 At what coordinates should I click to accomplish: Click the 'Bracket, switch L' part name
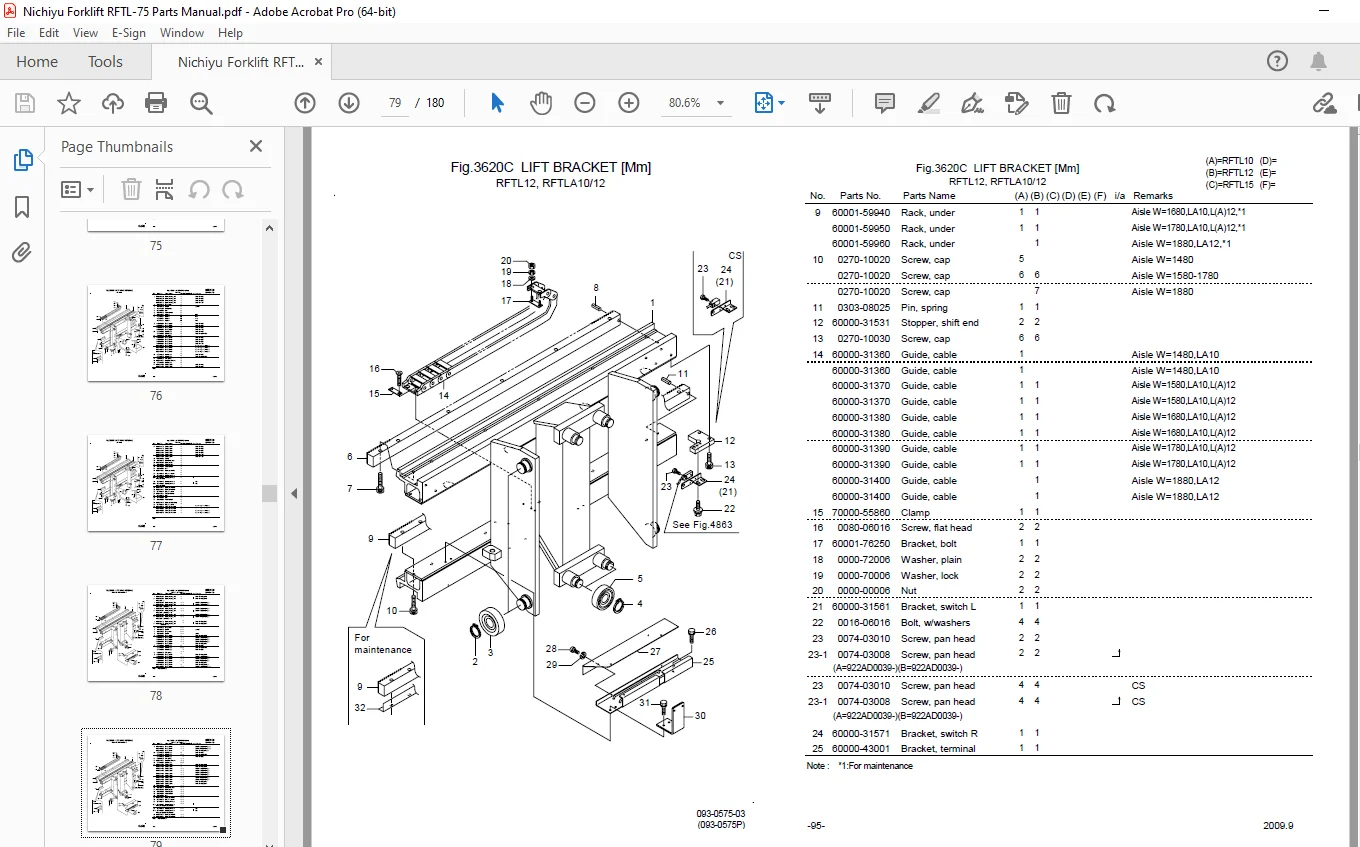(938, 607)
